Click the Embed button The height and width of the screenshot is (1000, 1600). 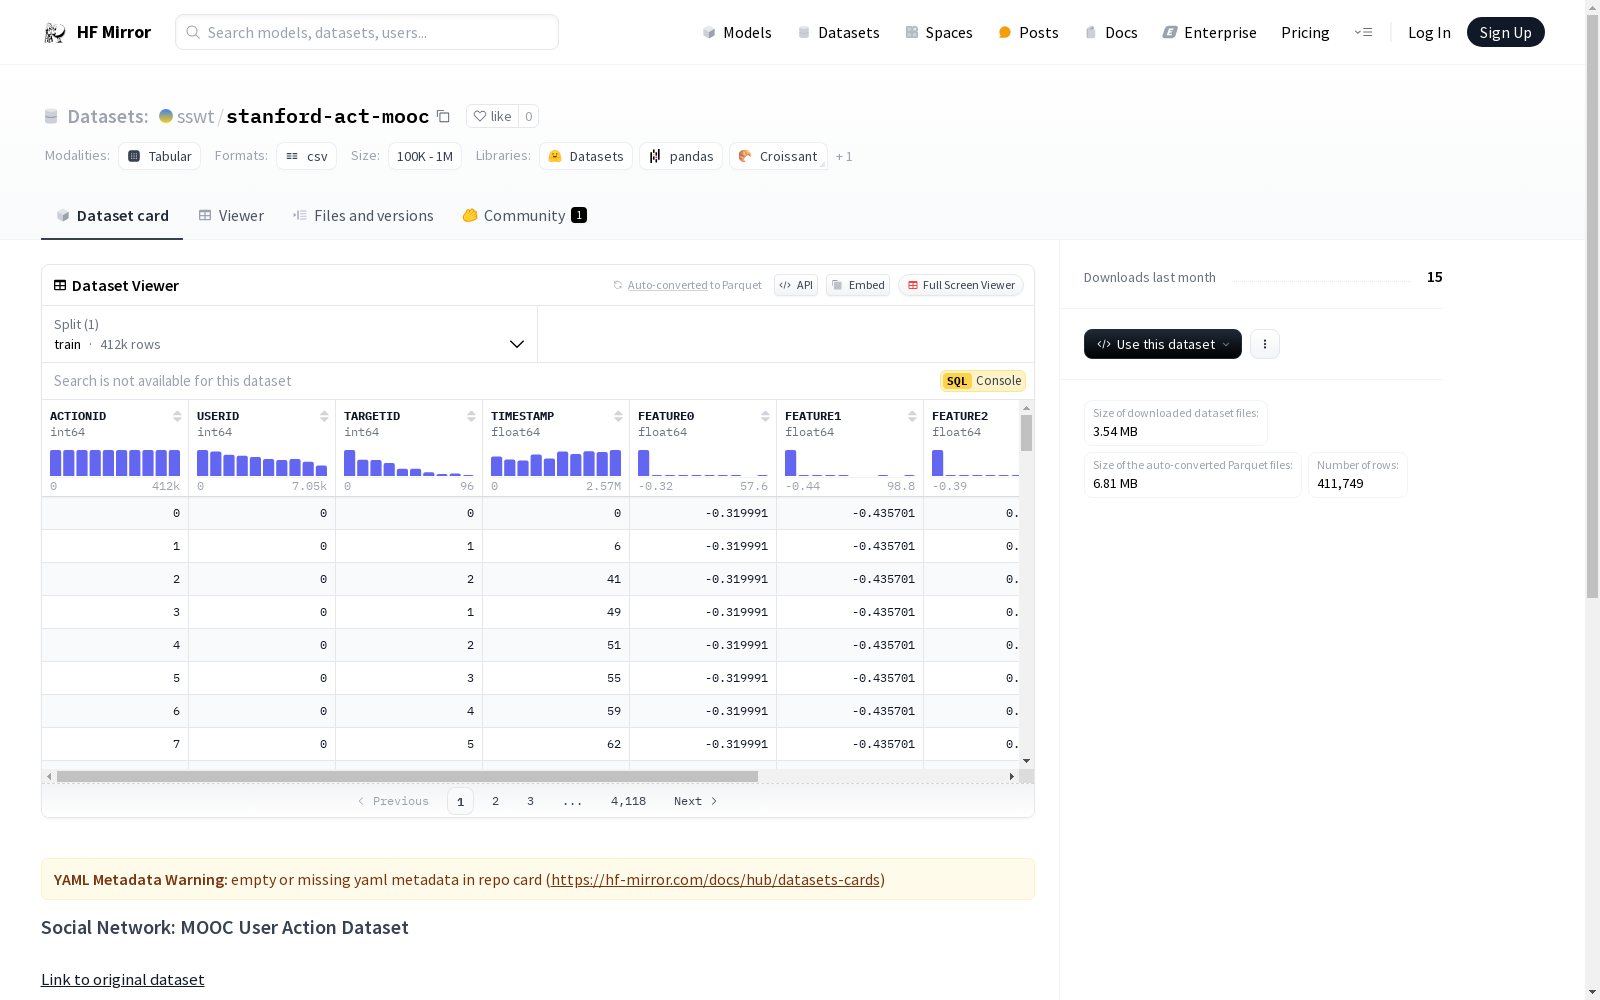(858, 285)
